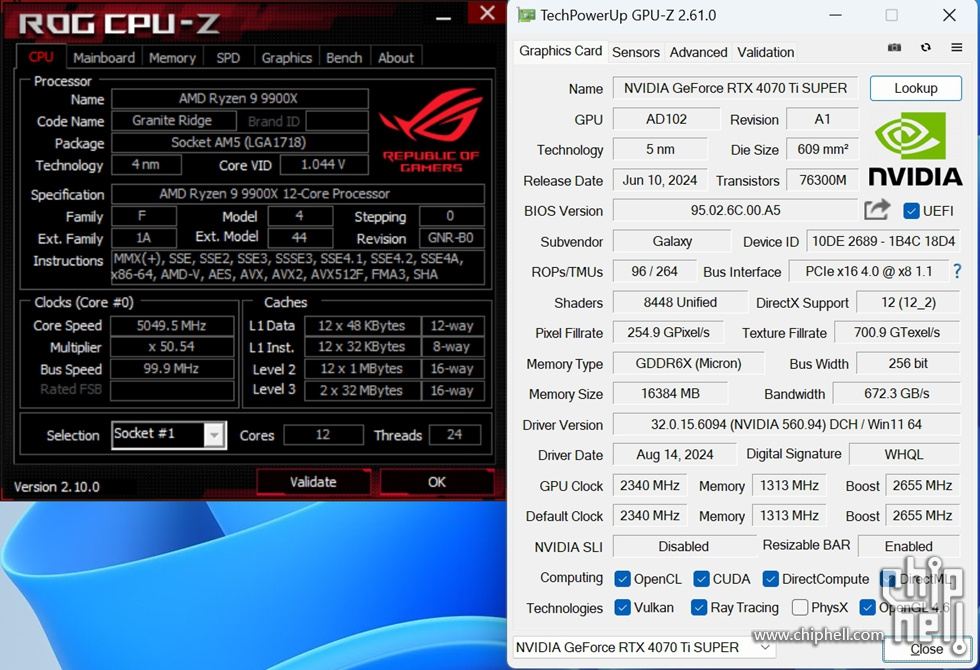980x670 pixels.
Task: Click the Cores value 12
Action: 323,435
